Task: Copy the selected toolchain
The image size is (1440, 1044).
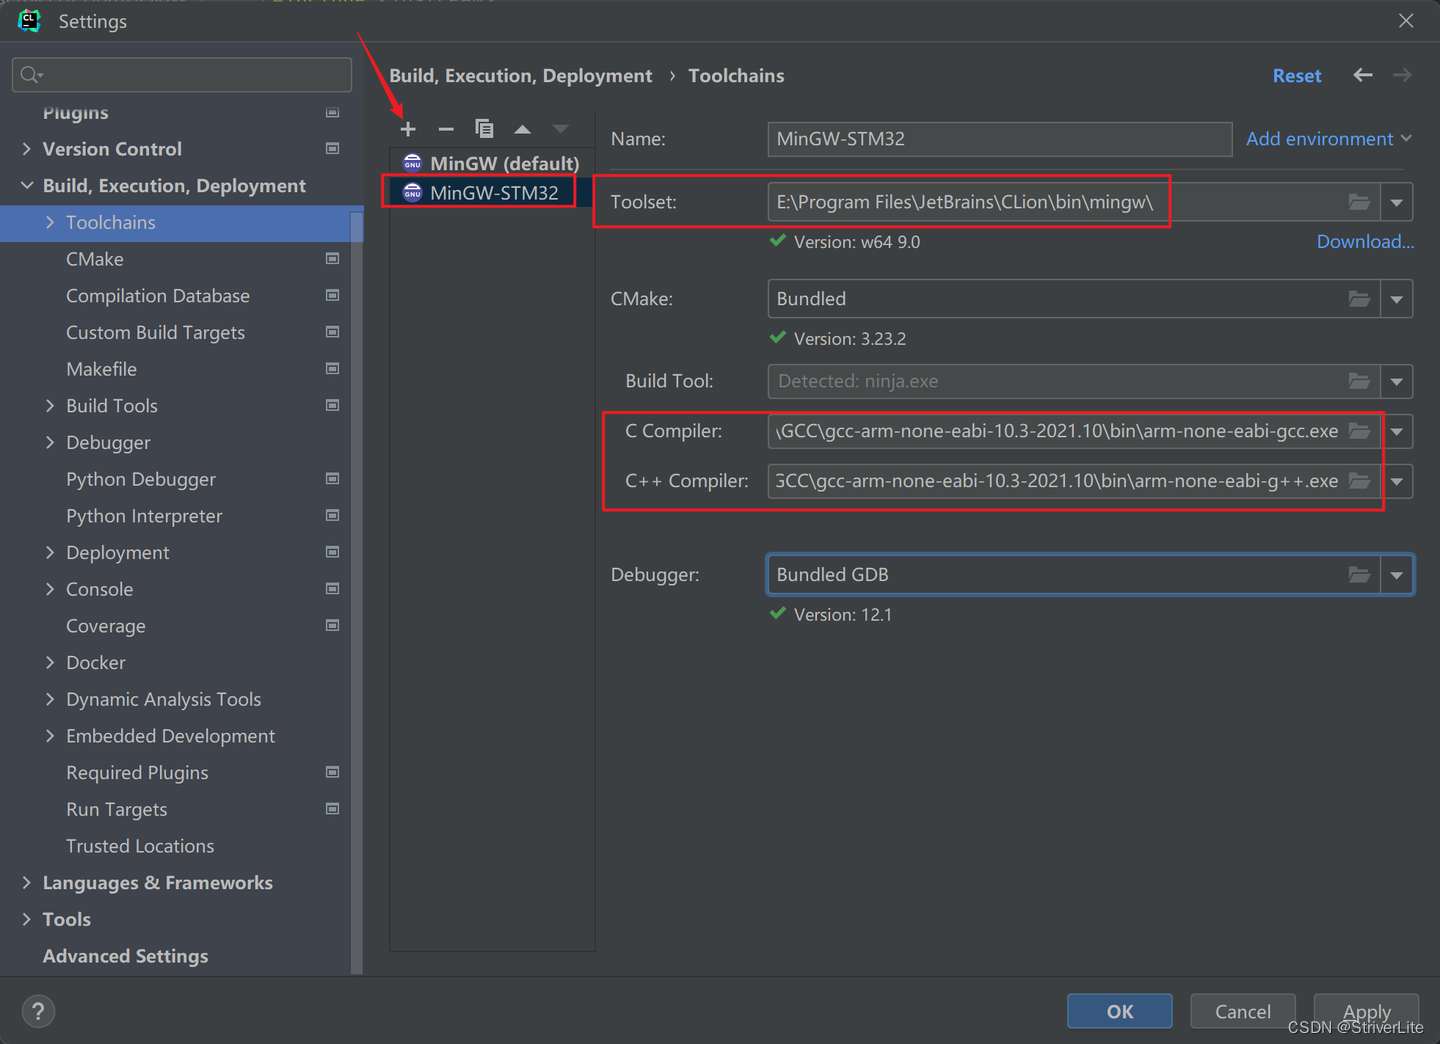Action: [484, 129]
